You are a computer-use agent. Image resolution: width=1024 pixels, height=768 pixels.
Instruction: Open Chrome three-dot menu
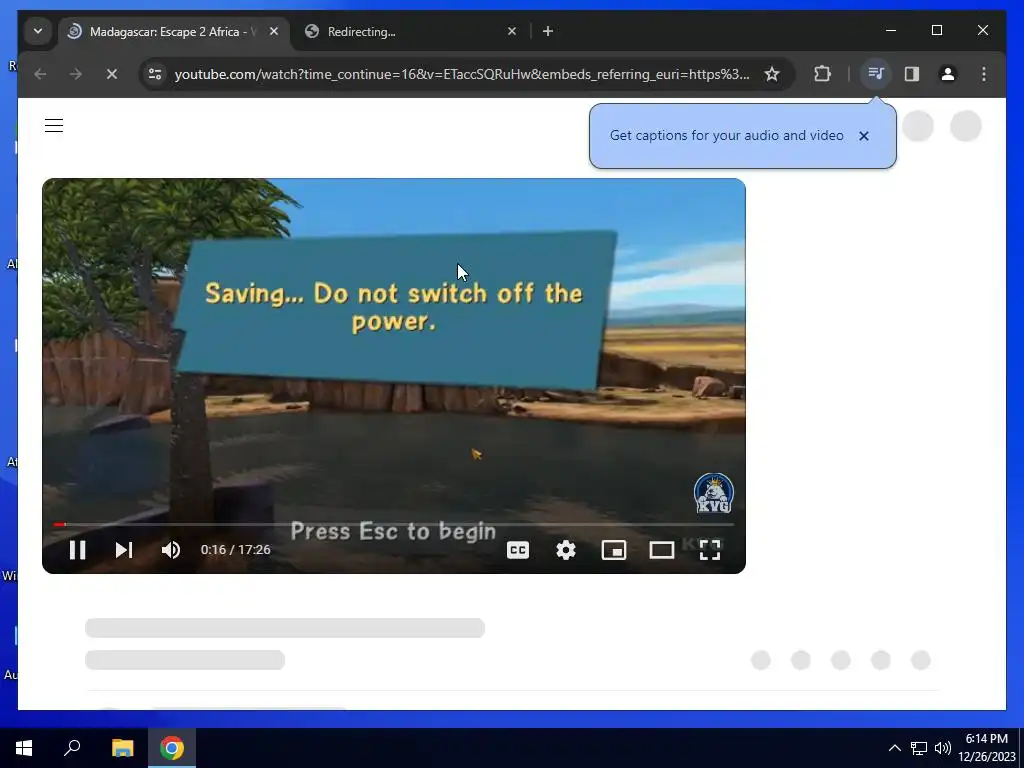[x=984, y=74]
